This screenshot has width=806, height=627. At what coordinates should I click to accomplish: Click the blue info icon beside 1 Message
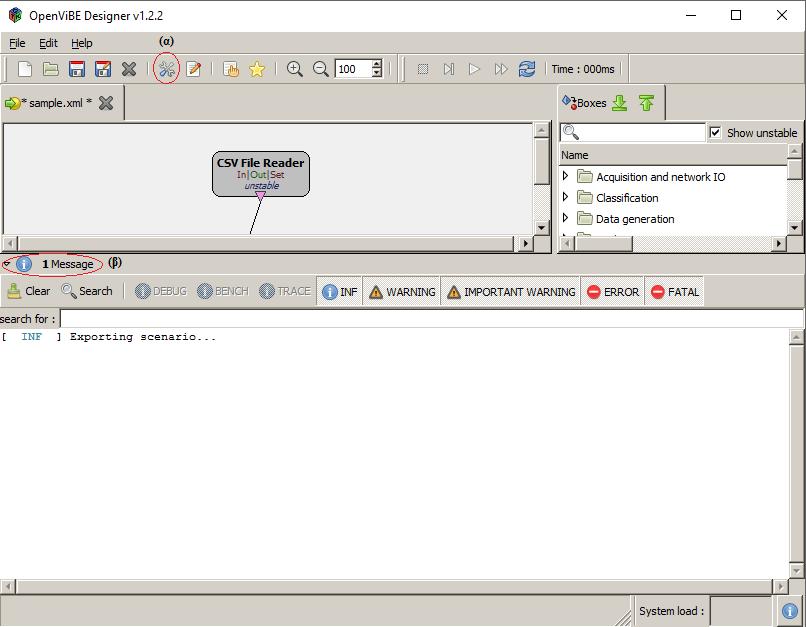[24, 264]
